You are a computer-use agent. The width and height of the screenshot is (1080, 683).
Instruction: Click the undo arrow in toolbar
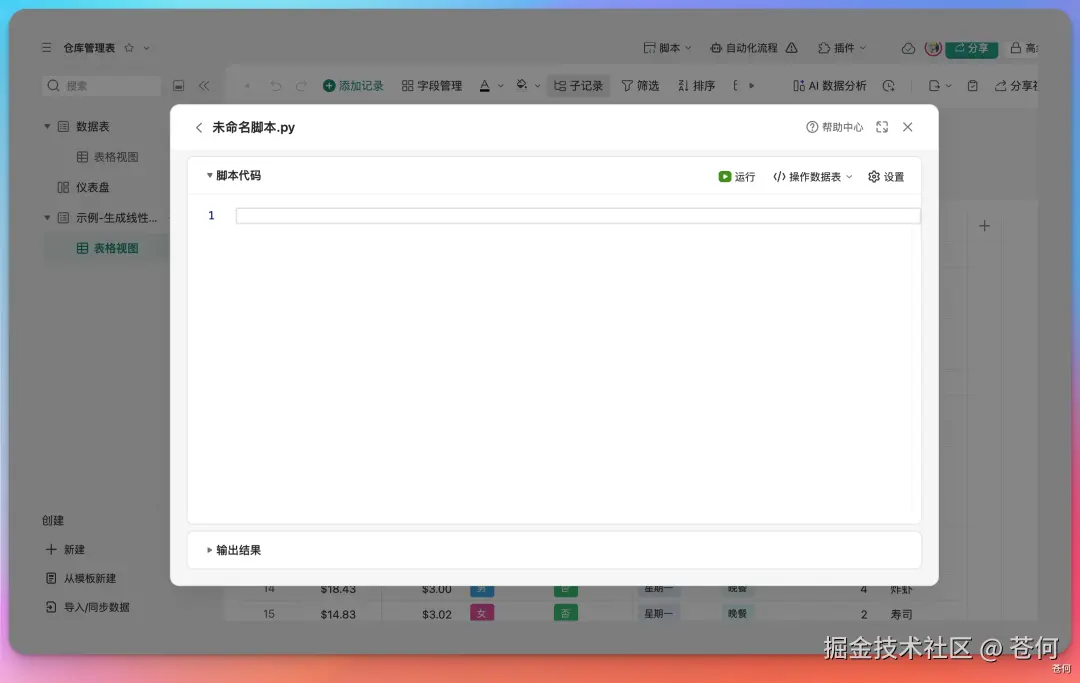click(x=276, y=85)
